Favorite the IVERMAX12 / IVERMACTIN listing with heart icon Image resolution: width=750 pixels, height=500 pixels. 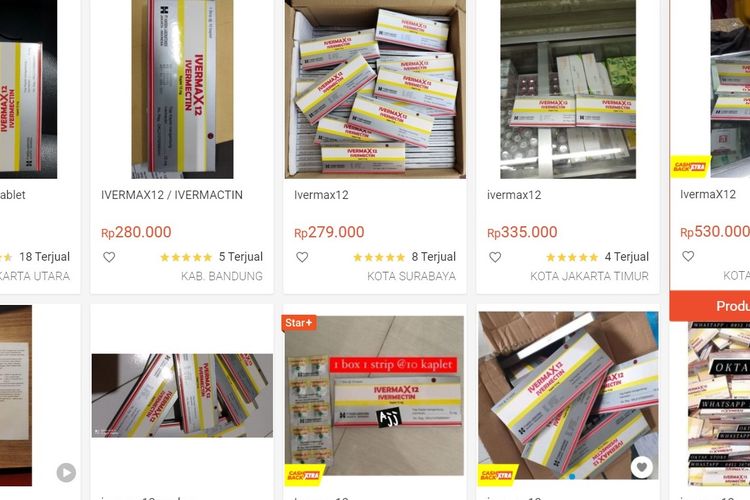coord(109,257)
